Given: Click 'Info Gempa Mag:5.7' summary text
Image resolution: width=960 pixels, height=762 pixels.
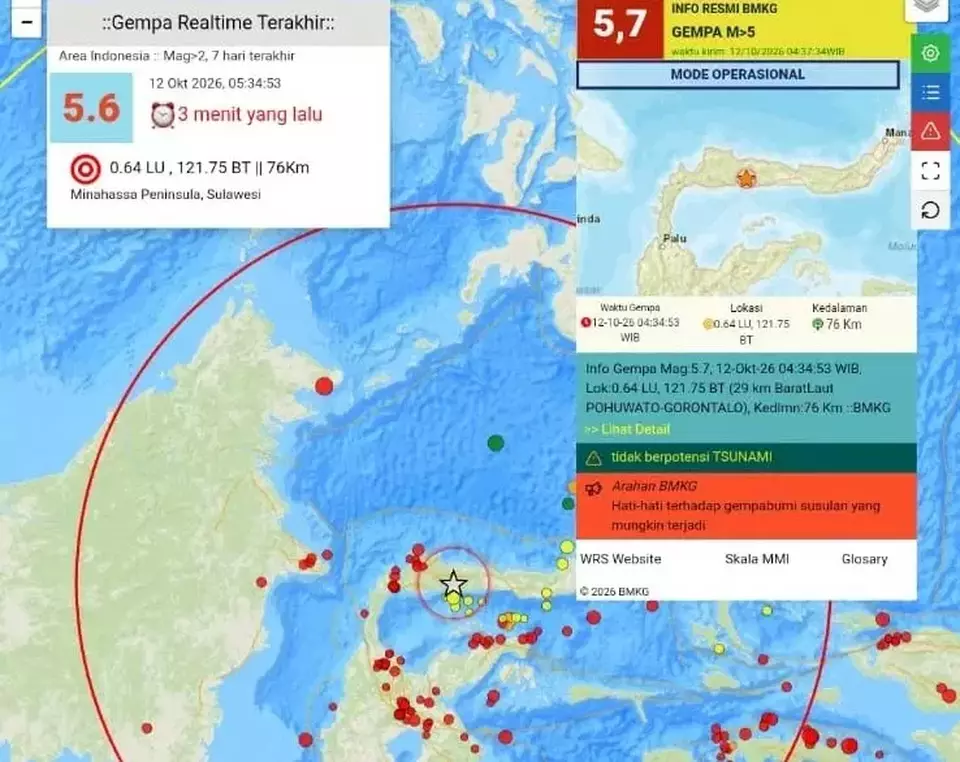Looking at the screenshot, I should click(738, 388).
